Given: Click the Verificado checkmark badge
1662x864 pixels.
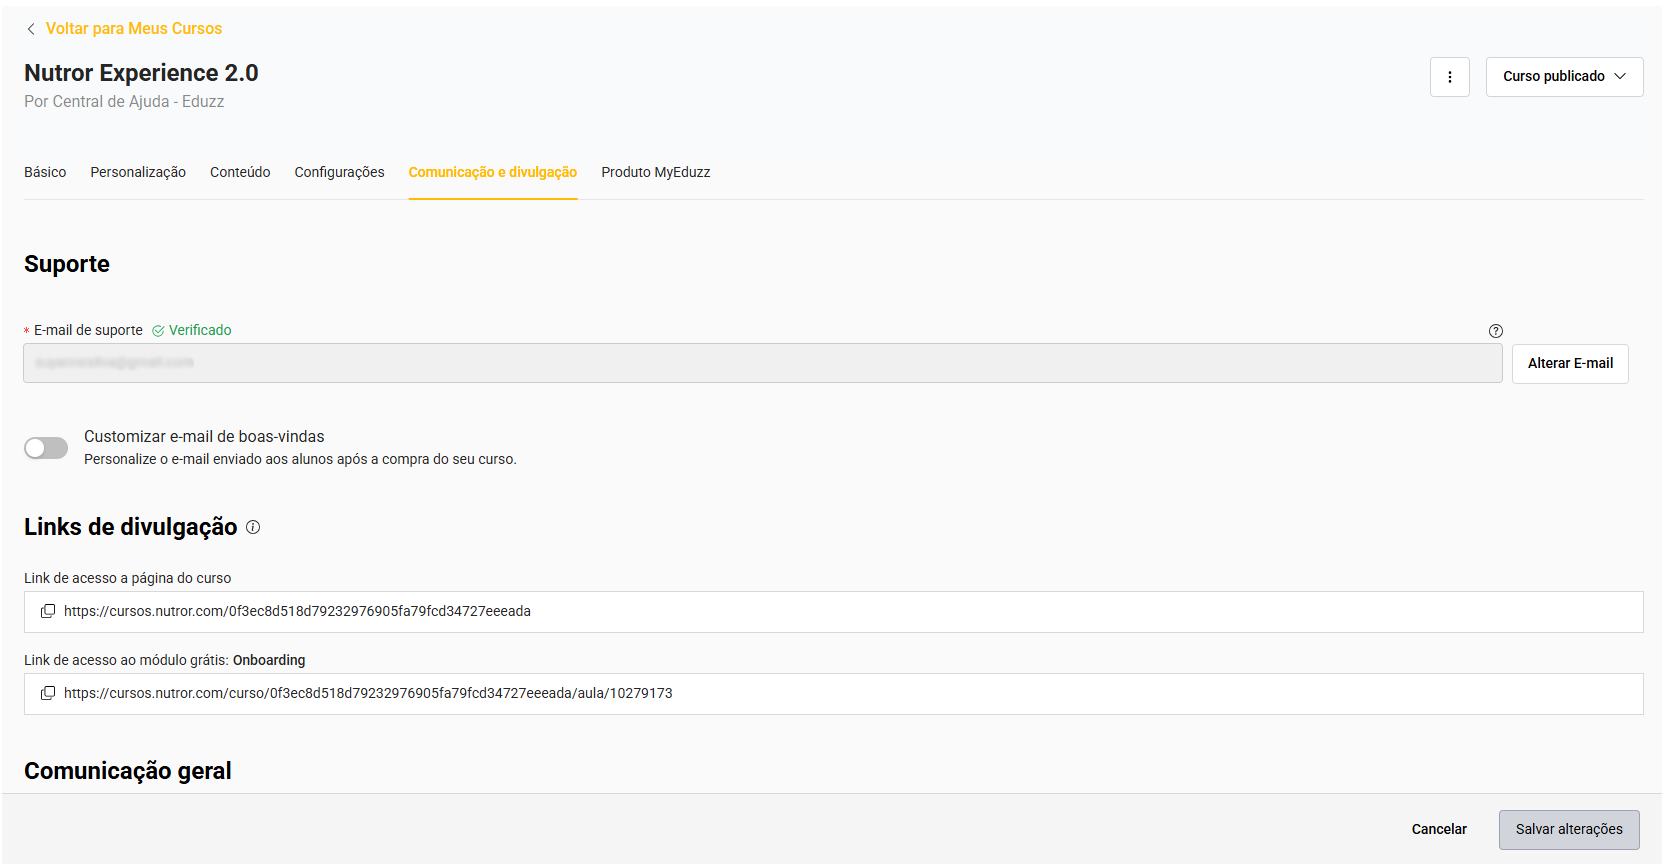Looking at the screenshot, I should (192, 330).
